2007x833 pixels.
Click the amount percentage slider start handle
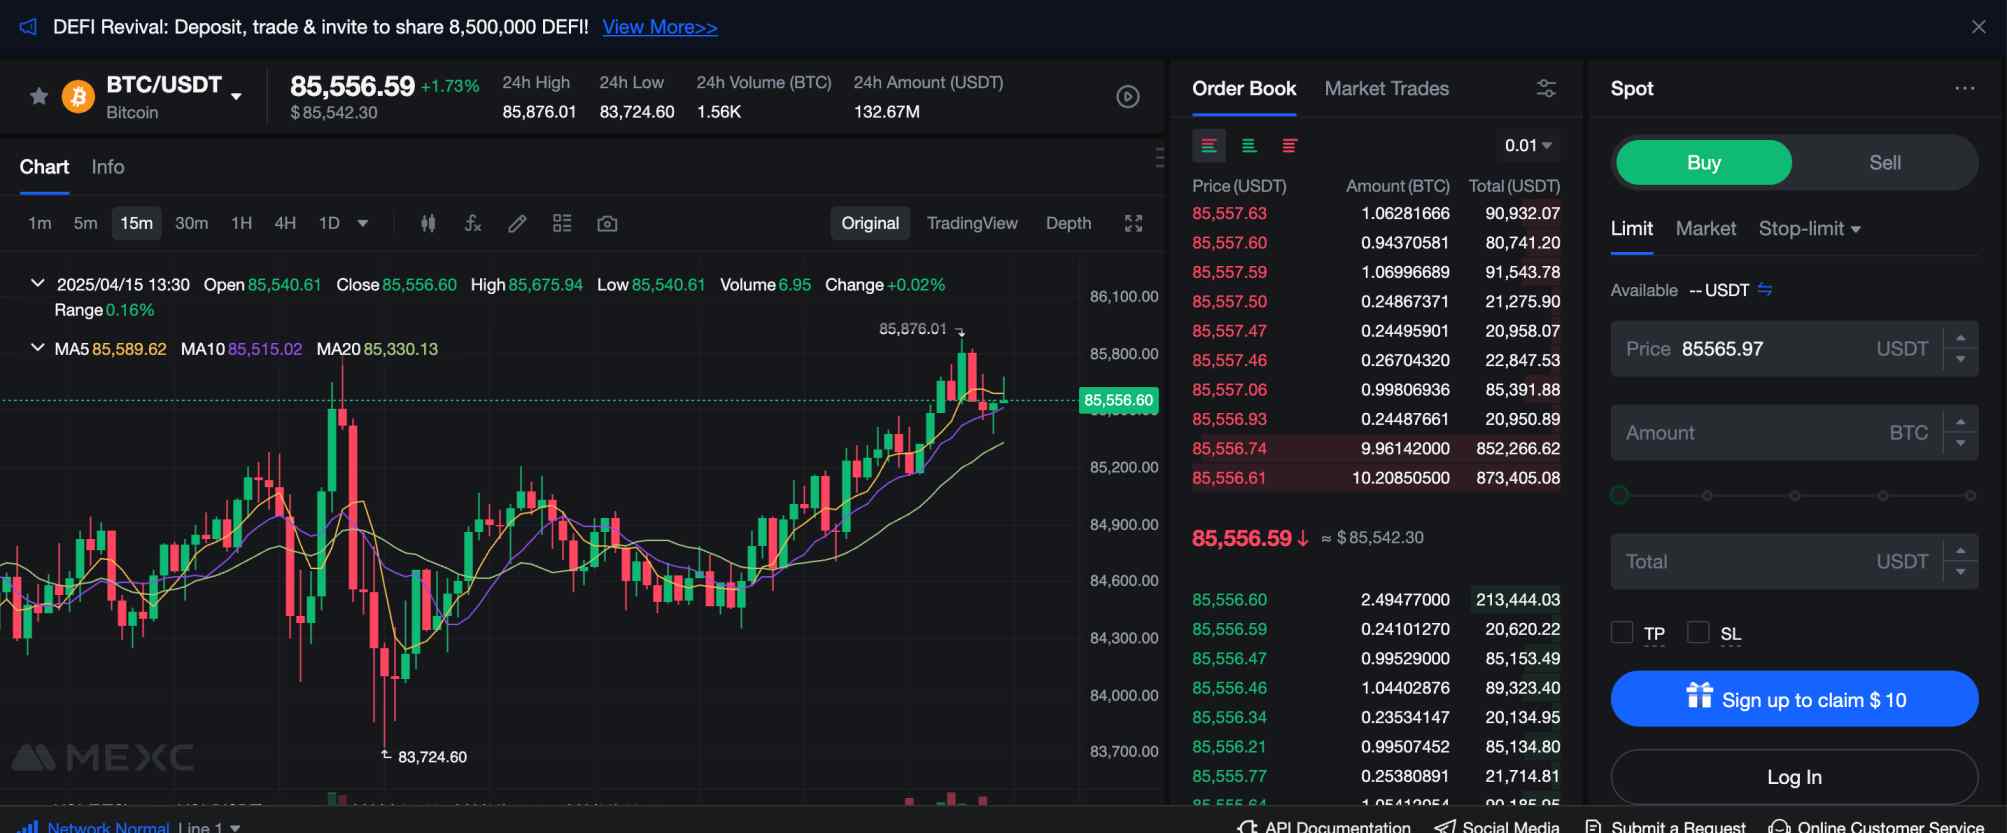(x=1620, y=495)
